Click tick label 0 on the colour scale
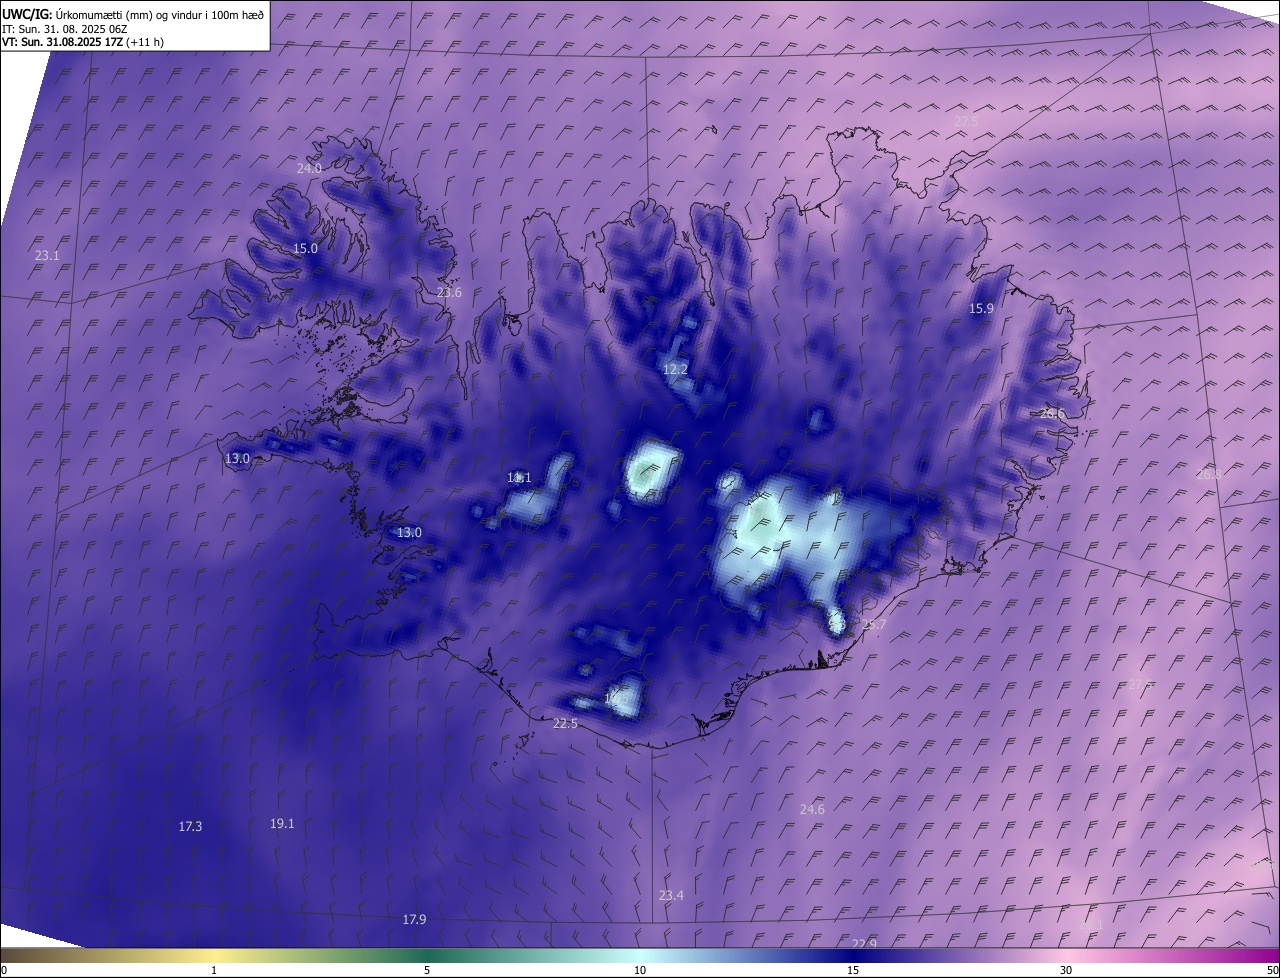 click(4, 970)
